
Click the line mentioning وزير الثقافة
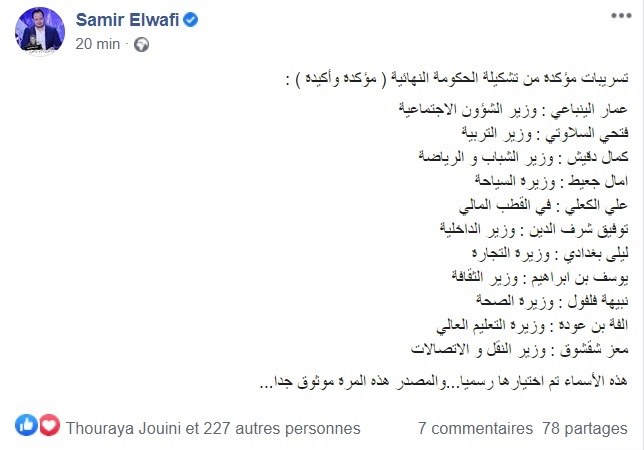[x=540, y=277]
